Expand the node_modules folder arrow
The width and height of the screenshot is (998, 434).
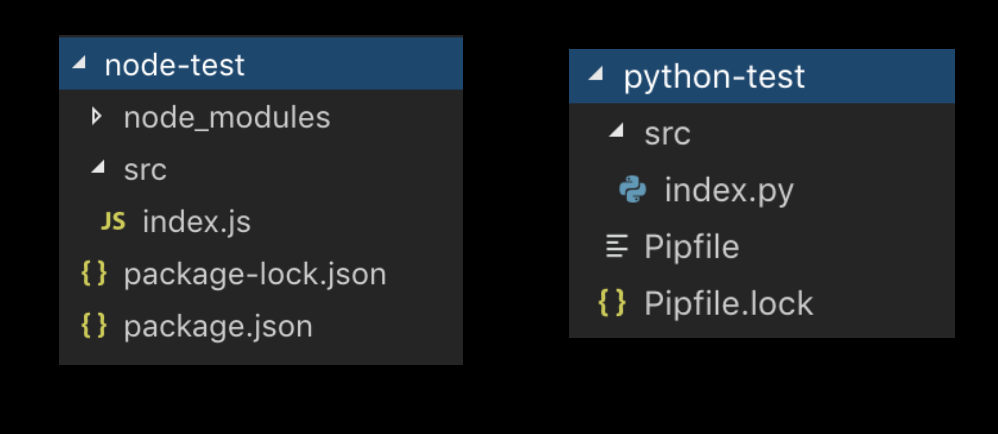coord(97,117)
